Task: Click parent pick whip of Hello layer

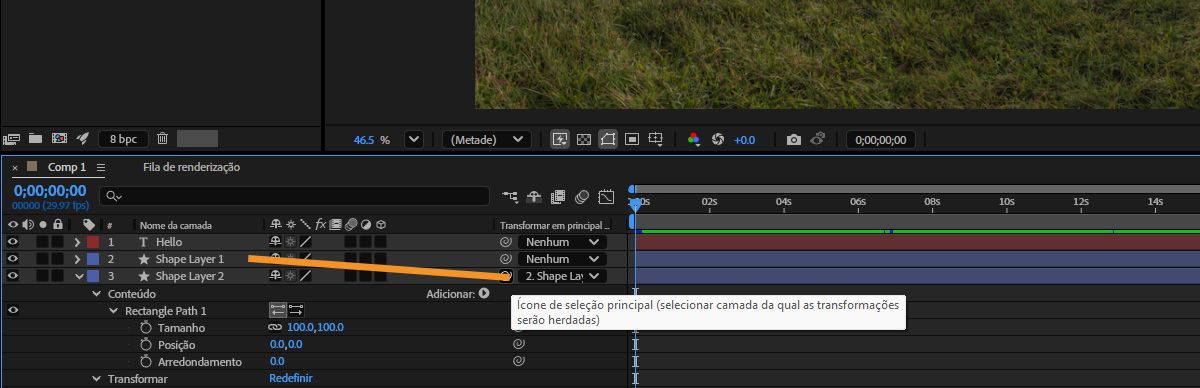Action: coord(505,242)
